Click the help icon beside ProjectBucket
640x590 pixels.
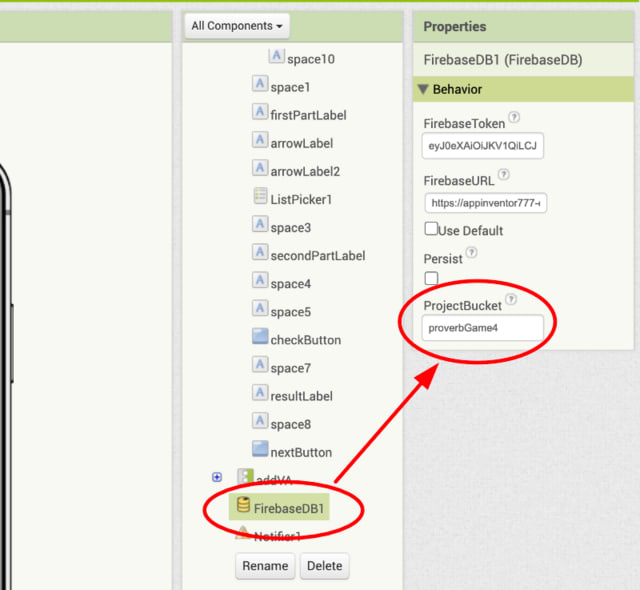pos(511,299)
